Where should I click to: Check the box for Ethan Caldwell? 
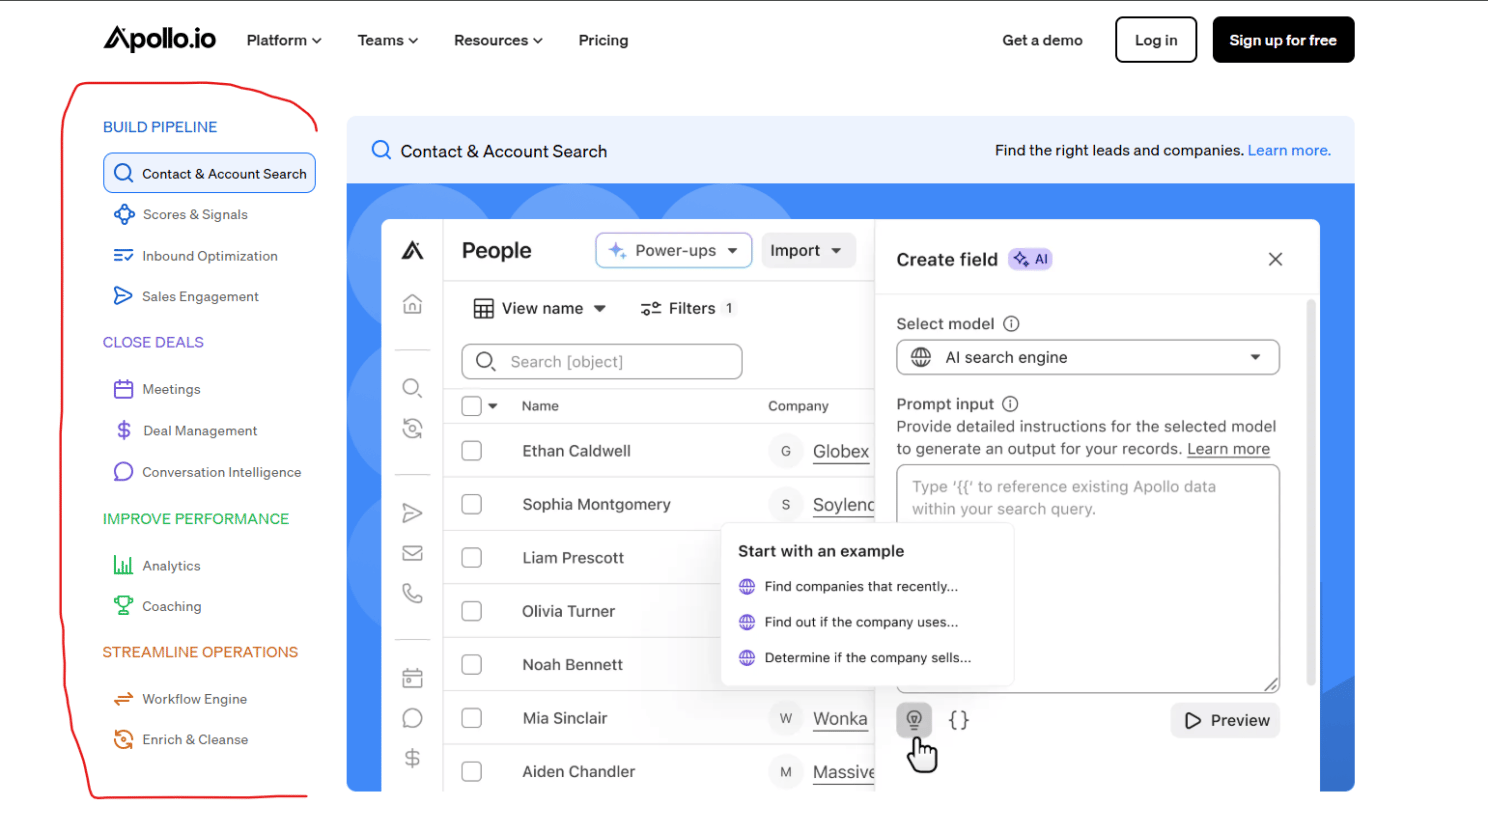(x=472, y=451)
